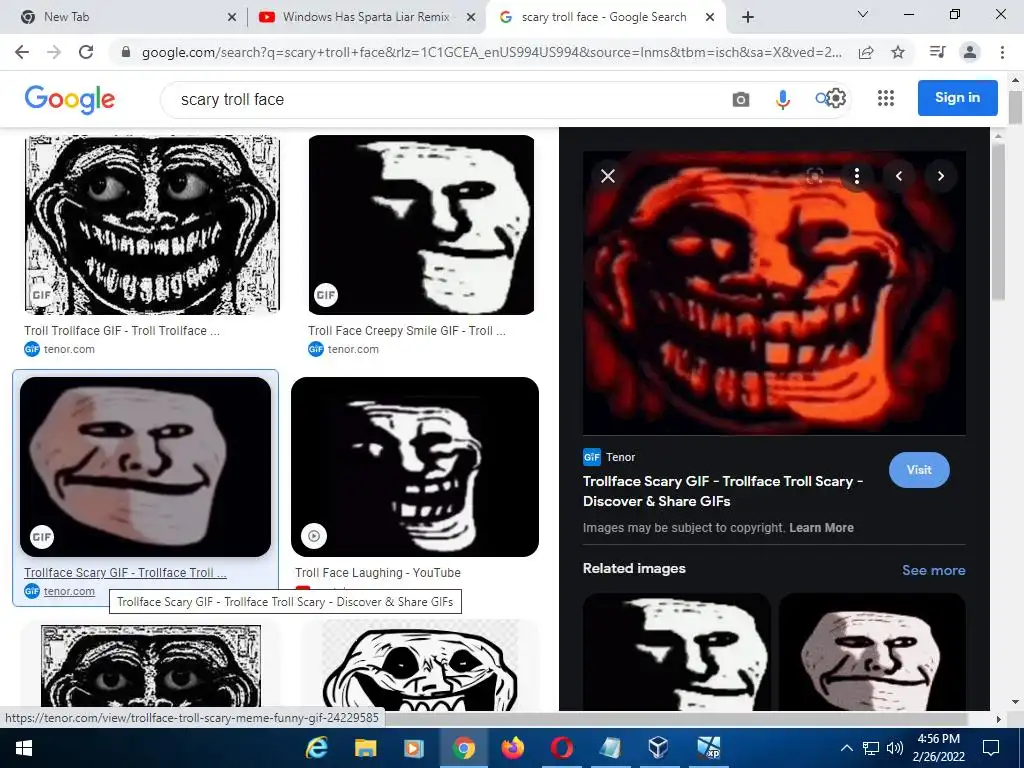This screenshot has width=1024, height=768.
Task: Open the tab search chevron
Action: 863,14
